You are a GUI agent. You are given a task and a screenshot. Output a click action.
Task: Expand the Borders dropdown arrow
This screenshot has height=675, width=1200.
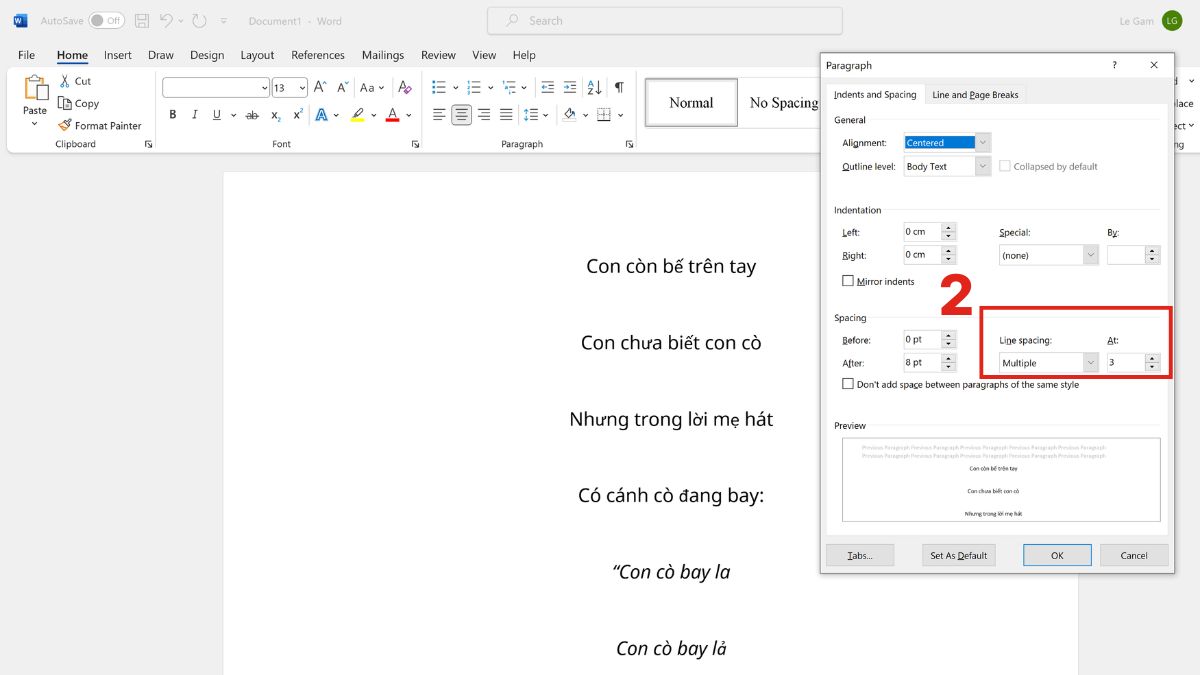pyautogui.click(x=620, y=115)
